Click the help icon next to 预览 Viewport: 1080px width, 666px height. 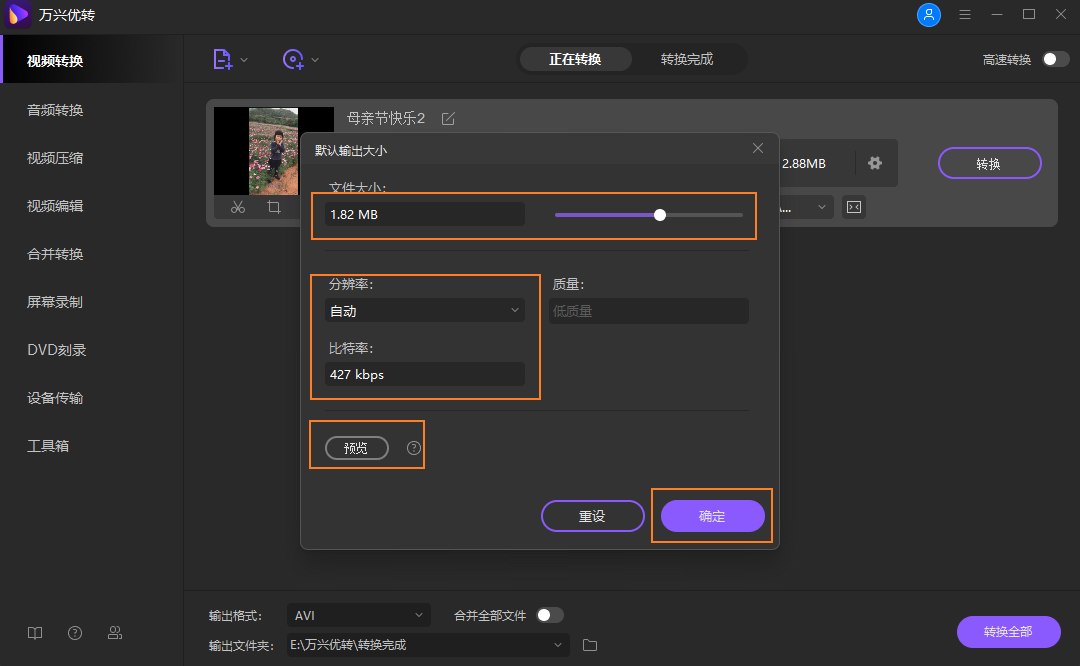[412, 448]
